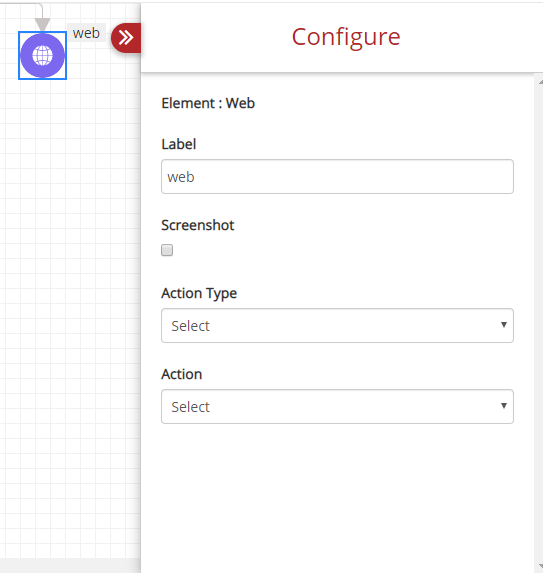Click the Action field label
543x573 pixels.
pos(182,374)
